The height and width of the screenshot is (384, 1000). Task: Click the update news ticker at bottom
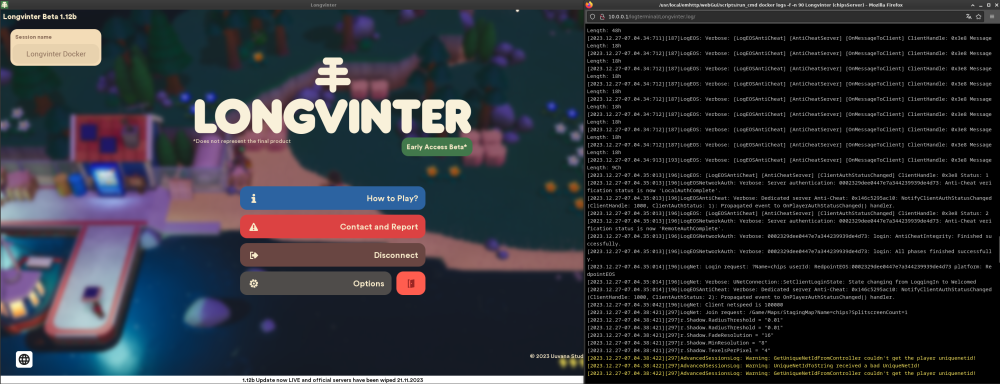click(332, 380)
